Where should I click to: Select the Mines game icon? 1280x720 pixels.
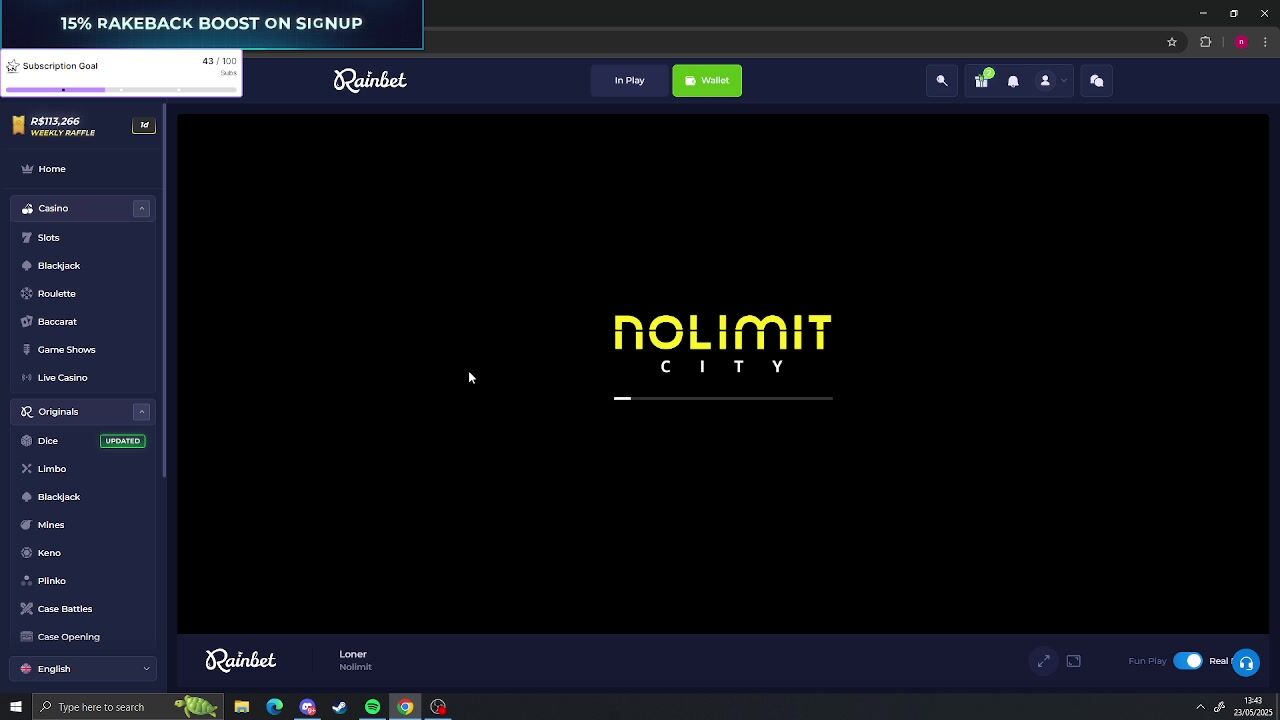tap(27, 525)
